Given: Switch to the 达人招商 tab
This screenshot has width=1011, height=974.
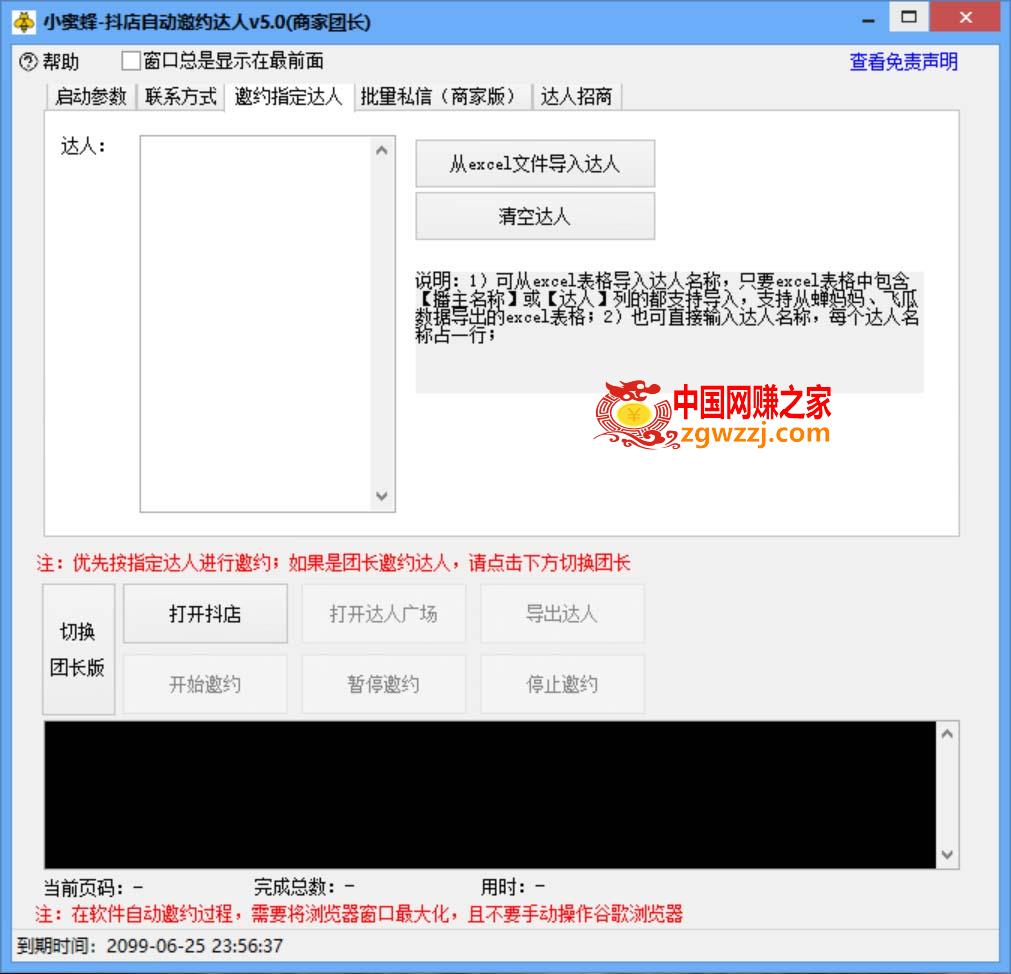Looking at the screenshot, I should 576,97.
